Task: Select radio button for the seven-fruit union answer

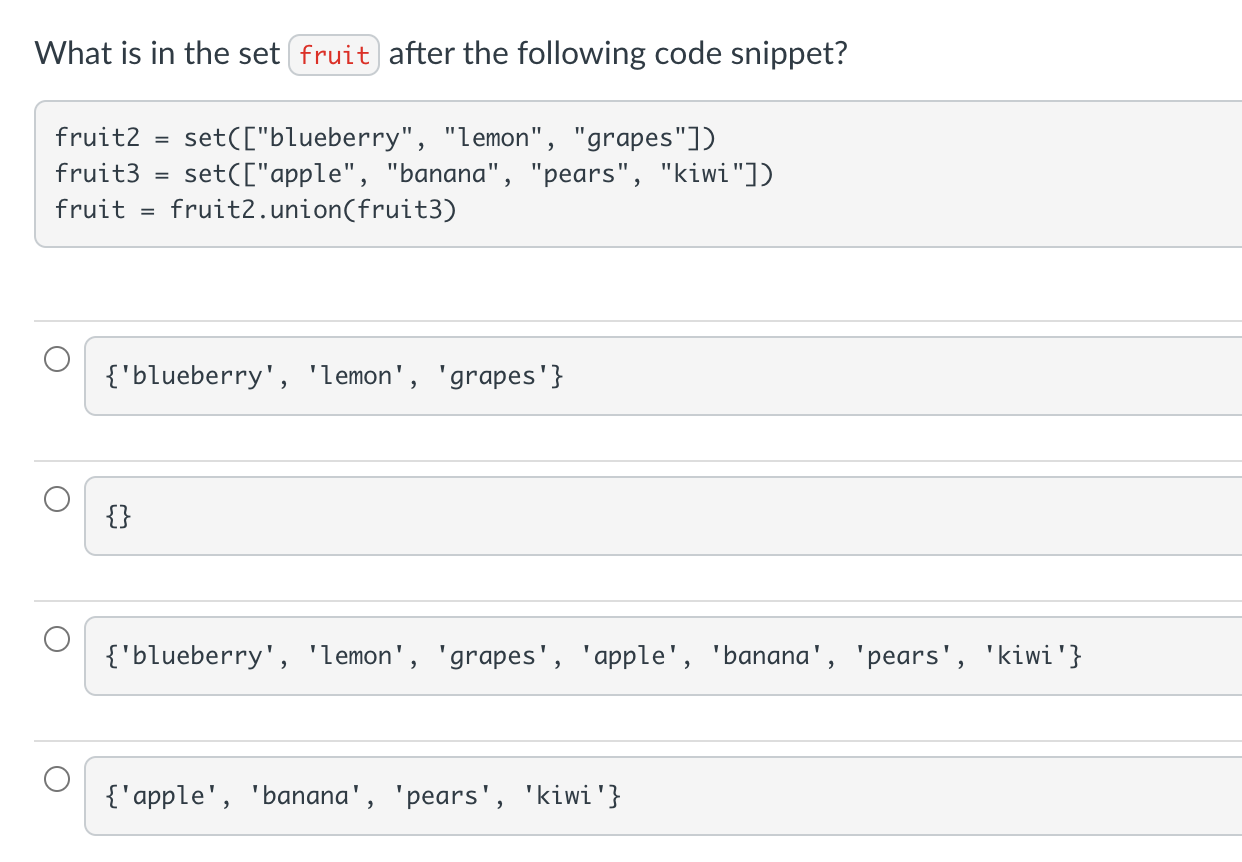Action: point(57,638)
